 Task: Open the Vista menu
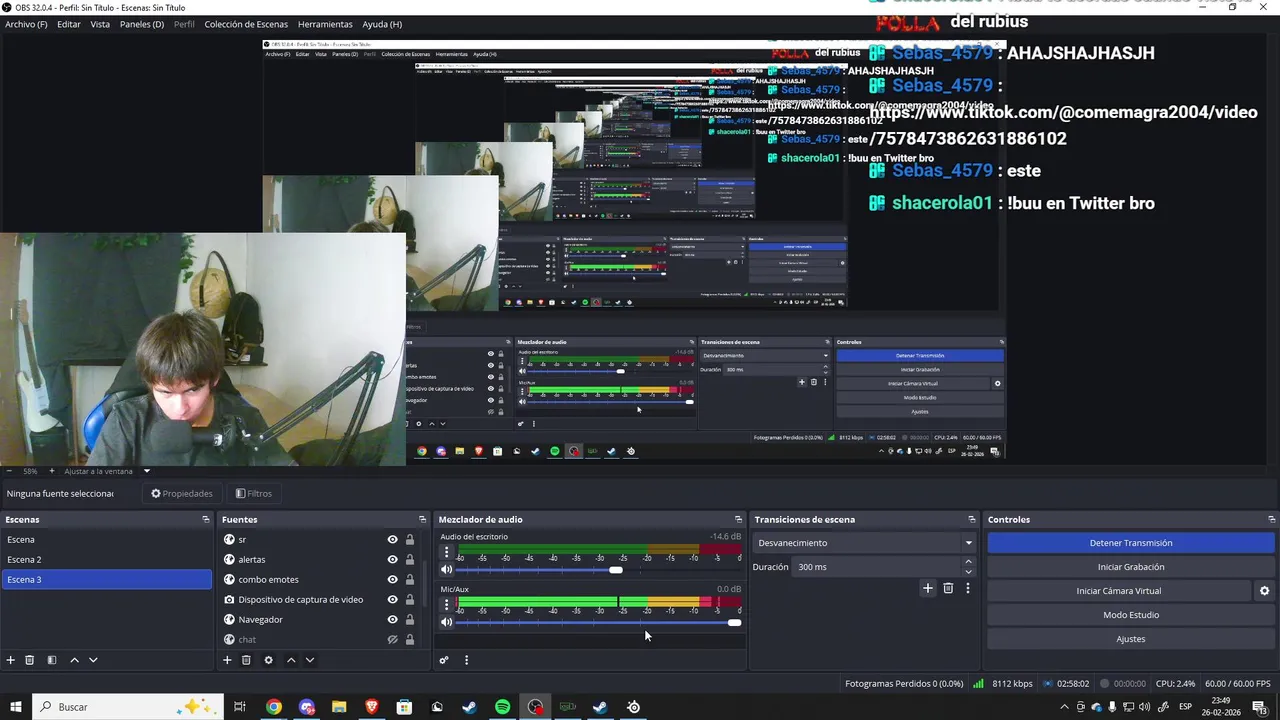[100, 24]
